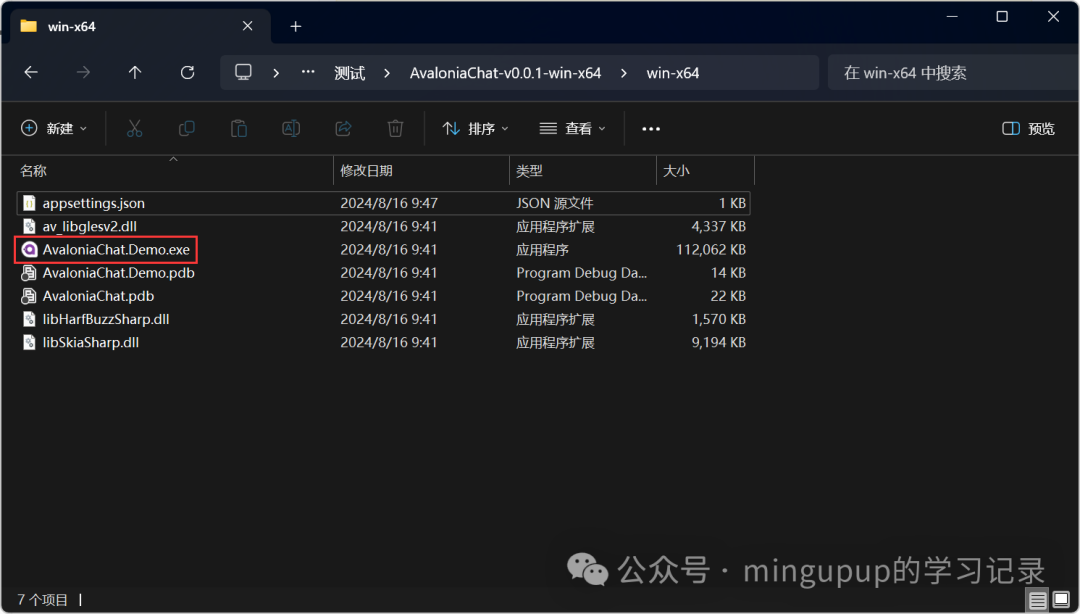This screenshot has width=1080, height=614.
Task: Switch to details view in status bar
Action: point(1038,600)
